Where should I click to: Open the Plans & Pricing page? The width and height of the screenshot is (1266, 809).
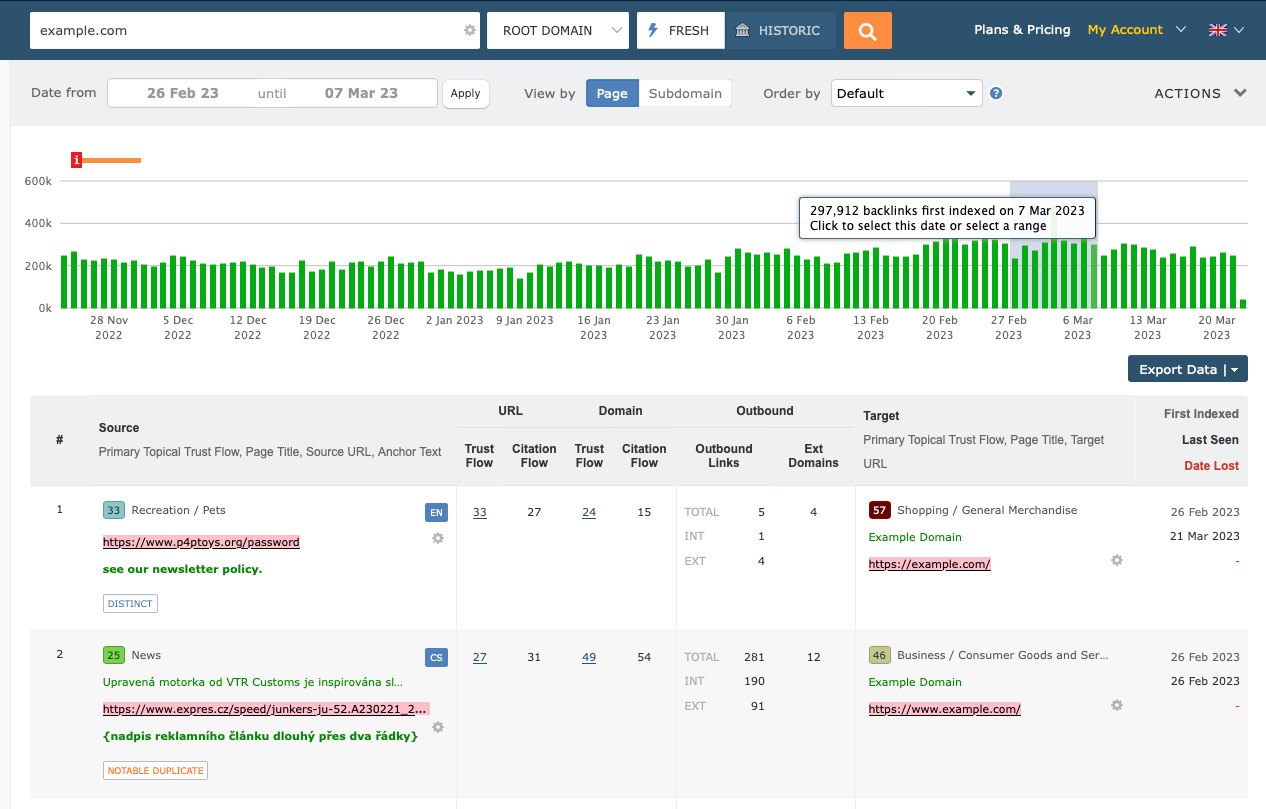[1022, 29]
